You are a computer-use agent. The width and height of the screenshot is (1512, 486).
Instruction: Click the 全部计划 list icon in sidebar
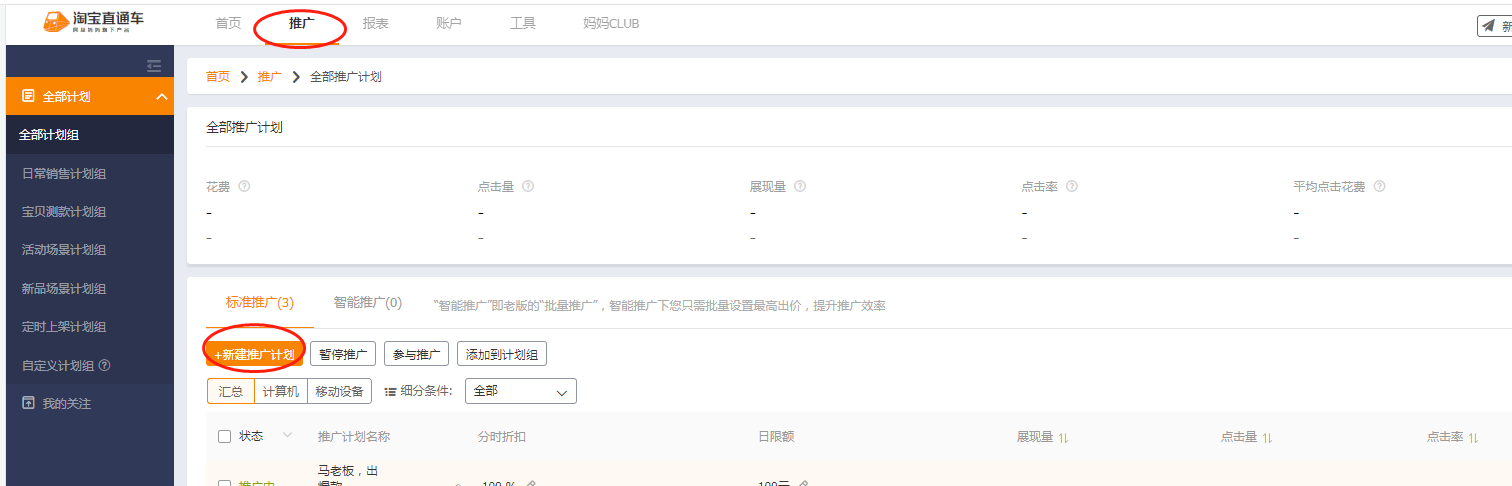click(x=27, y=96)
